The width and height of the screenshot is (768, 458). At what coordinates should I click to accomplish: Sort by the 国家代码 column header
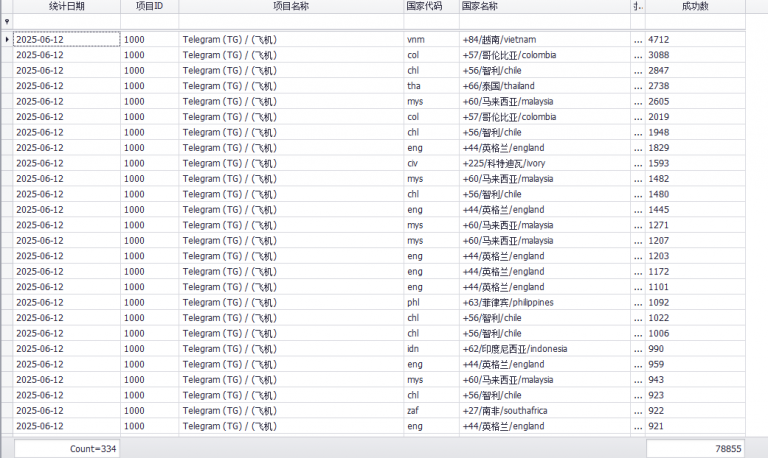[x=432, y=6]
